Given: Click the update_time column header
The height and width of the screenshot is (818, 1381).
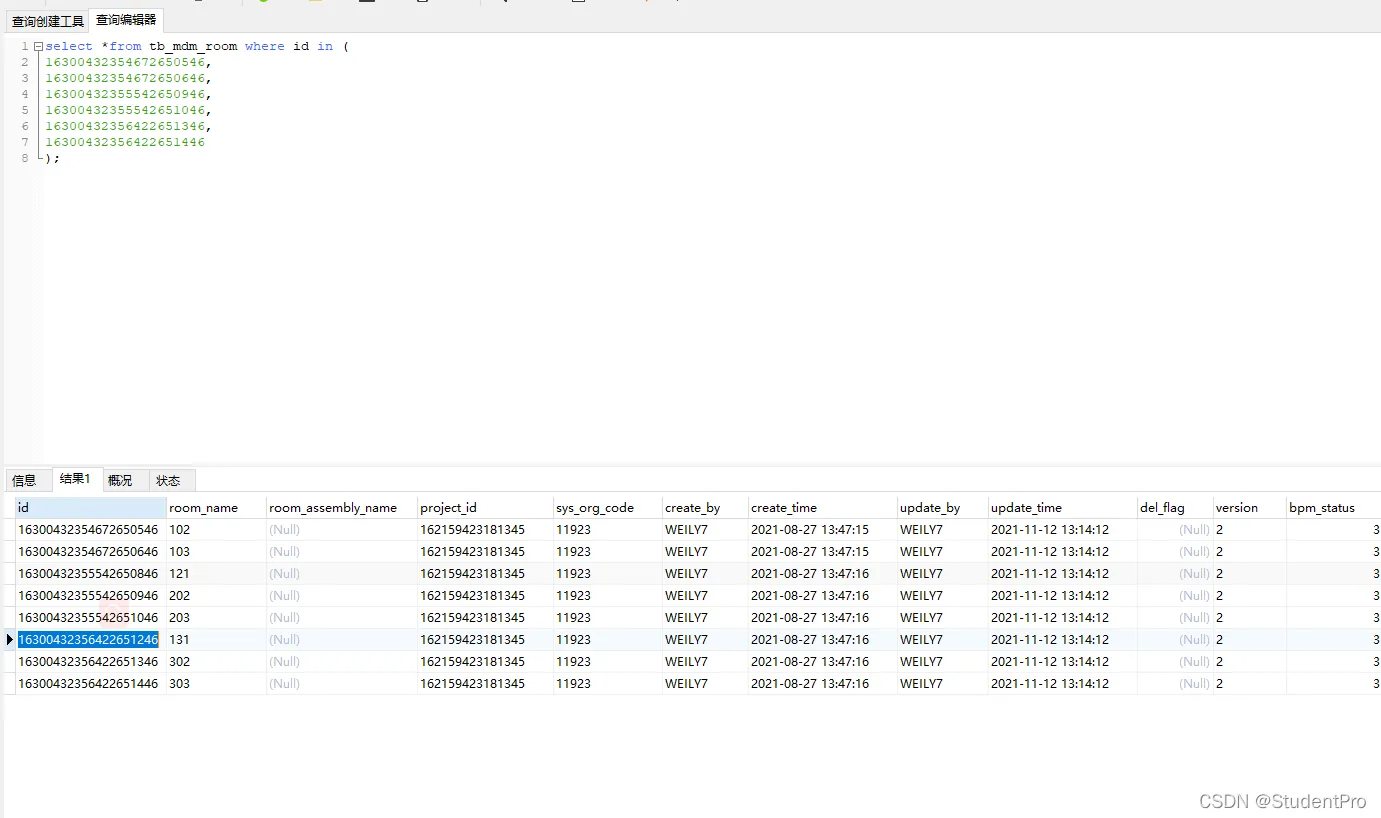Looking at the screenshot, I should (x=1063, y=508).
